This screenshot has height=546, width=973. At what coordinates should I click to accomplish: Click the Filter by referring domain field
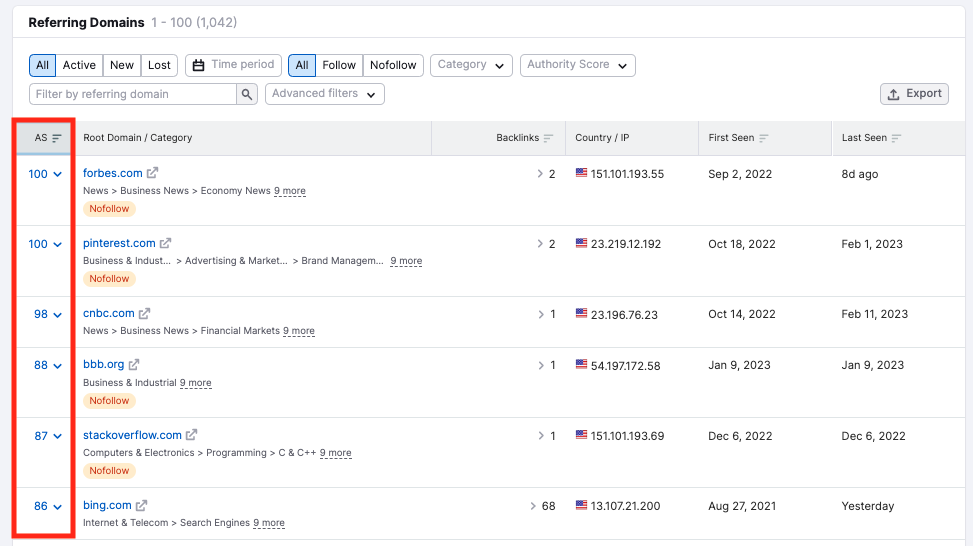point(132,94)
